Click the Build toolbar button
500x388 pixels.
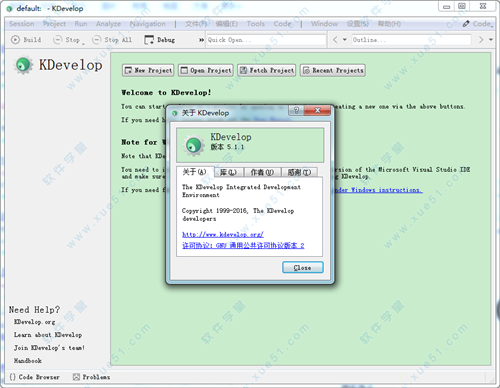tap(26, 40)
